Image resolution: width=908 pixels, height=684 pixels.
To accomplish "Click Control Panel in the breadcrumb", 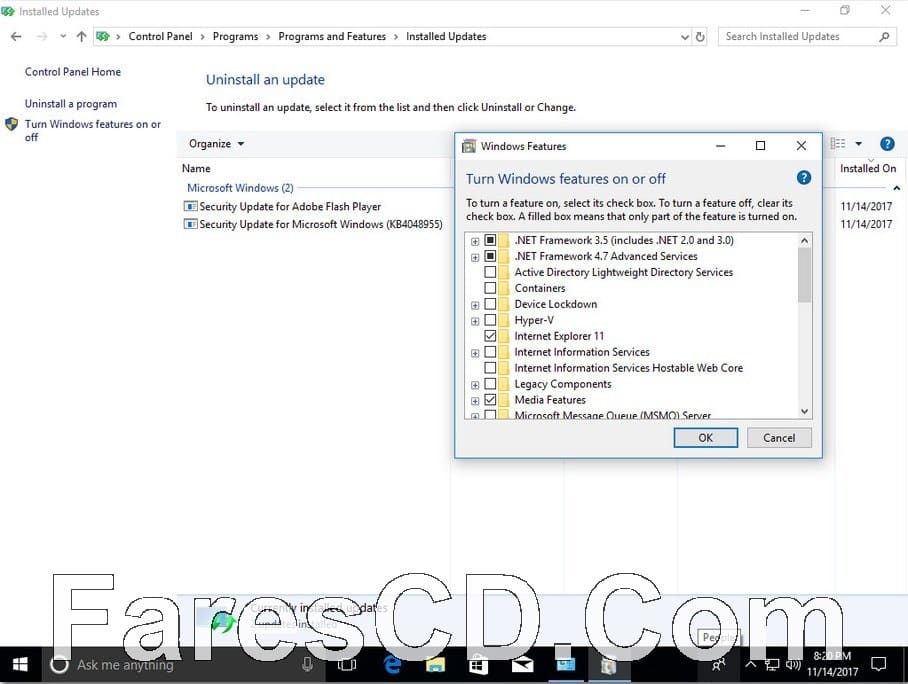I will (160, 36).
